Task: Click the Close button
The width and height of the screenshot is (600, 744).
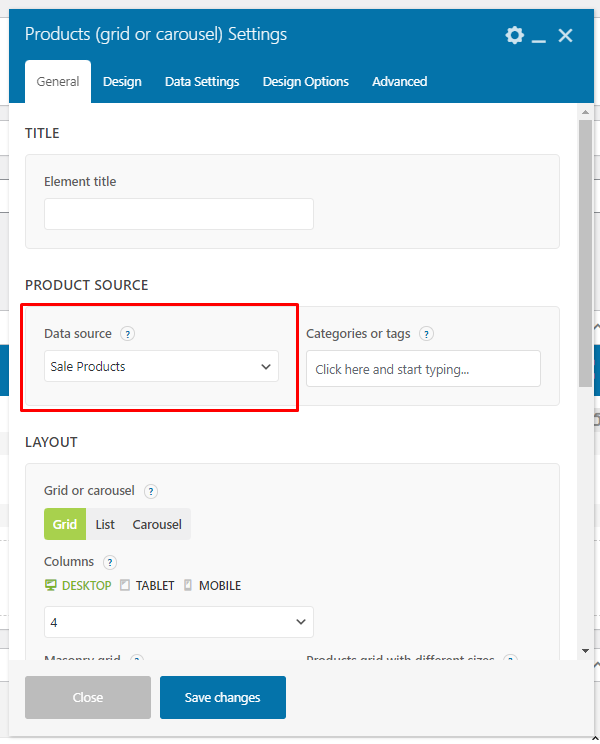Action: click(88, 698)
